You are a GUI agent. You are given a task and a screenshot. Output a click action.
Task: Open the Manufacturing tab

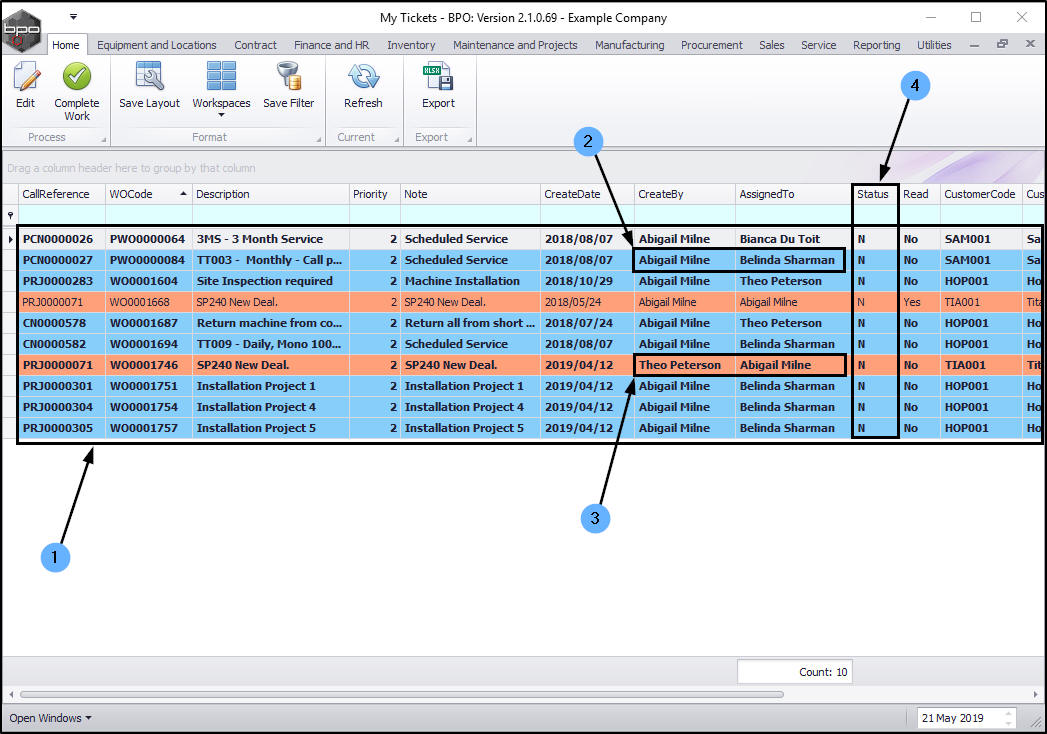[630, 45]
